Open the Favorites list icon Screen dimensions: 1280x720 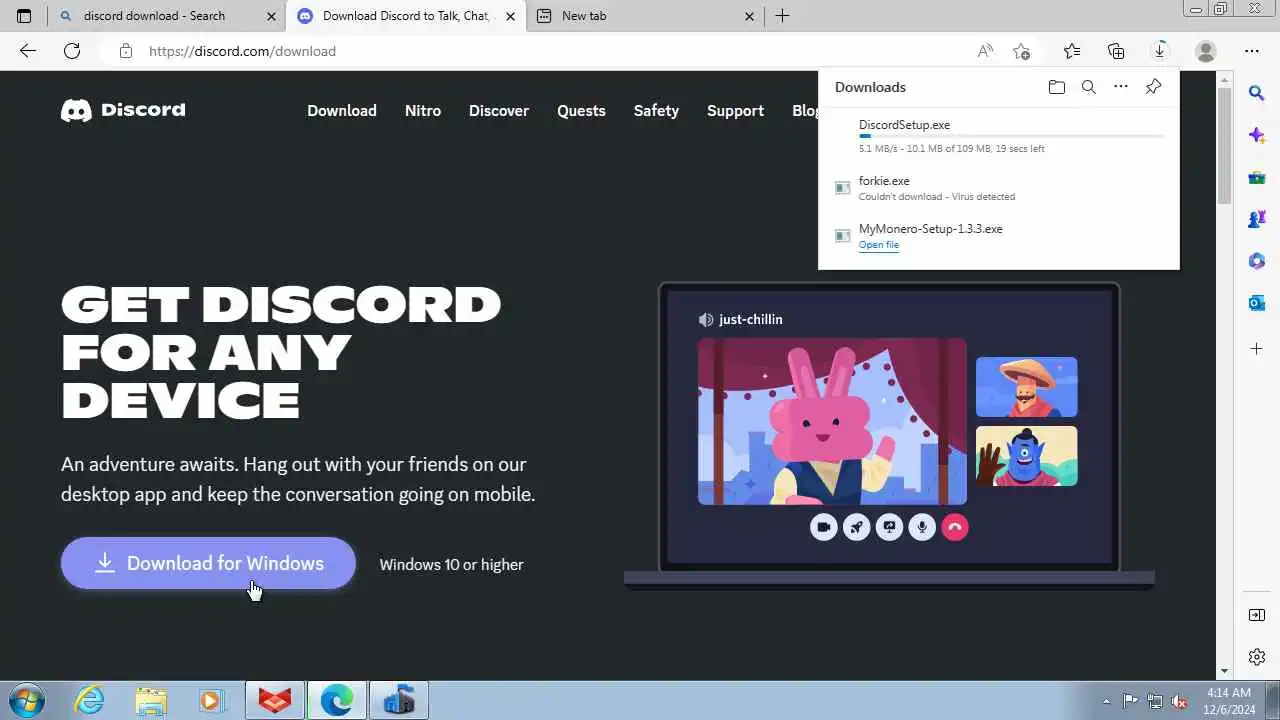pyautogui.click(x=1072, y=51)
